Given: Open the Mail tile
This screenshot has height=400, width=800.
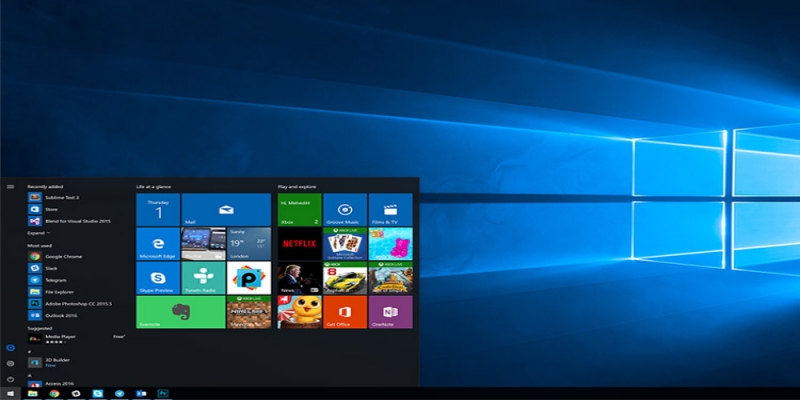Looking at the screenshot, I should tap(226, 210).
